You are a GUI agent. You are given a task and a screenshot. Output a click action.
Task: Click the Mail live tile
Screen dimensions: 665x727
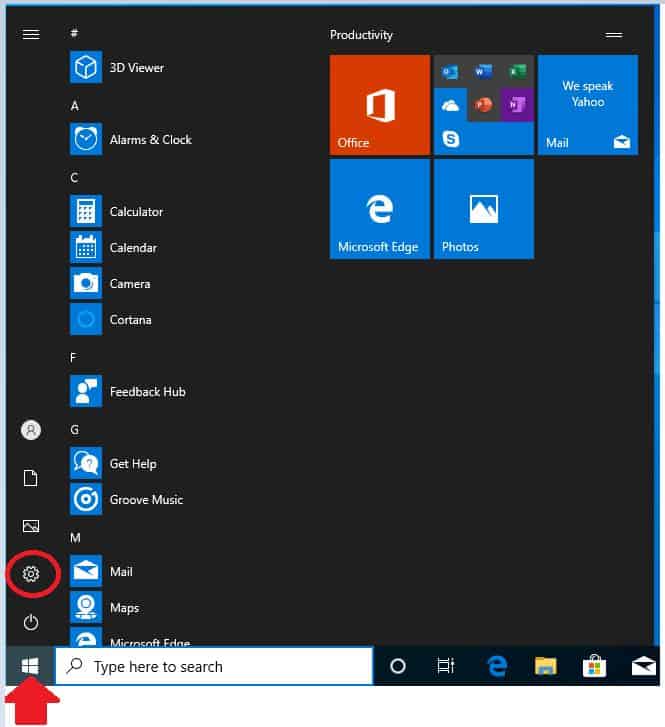click(588, 105)
